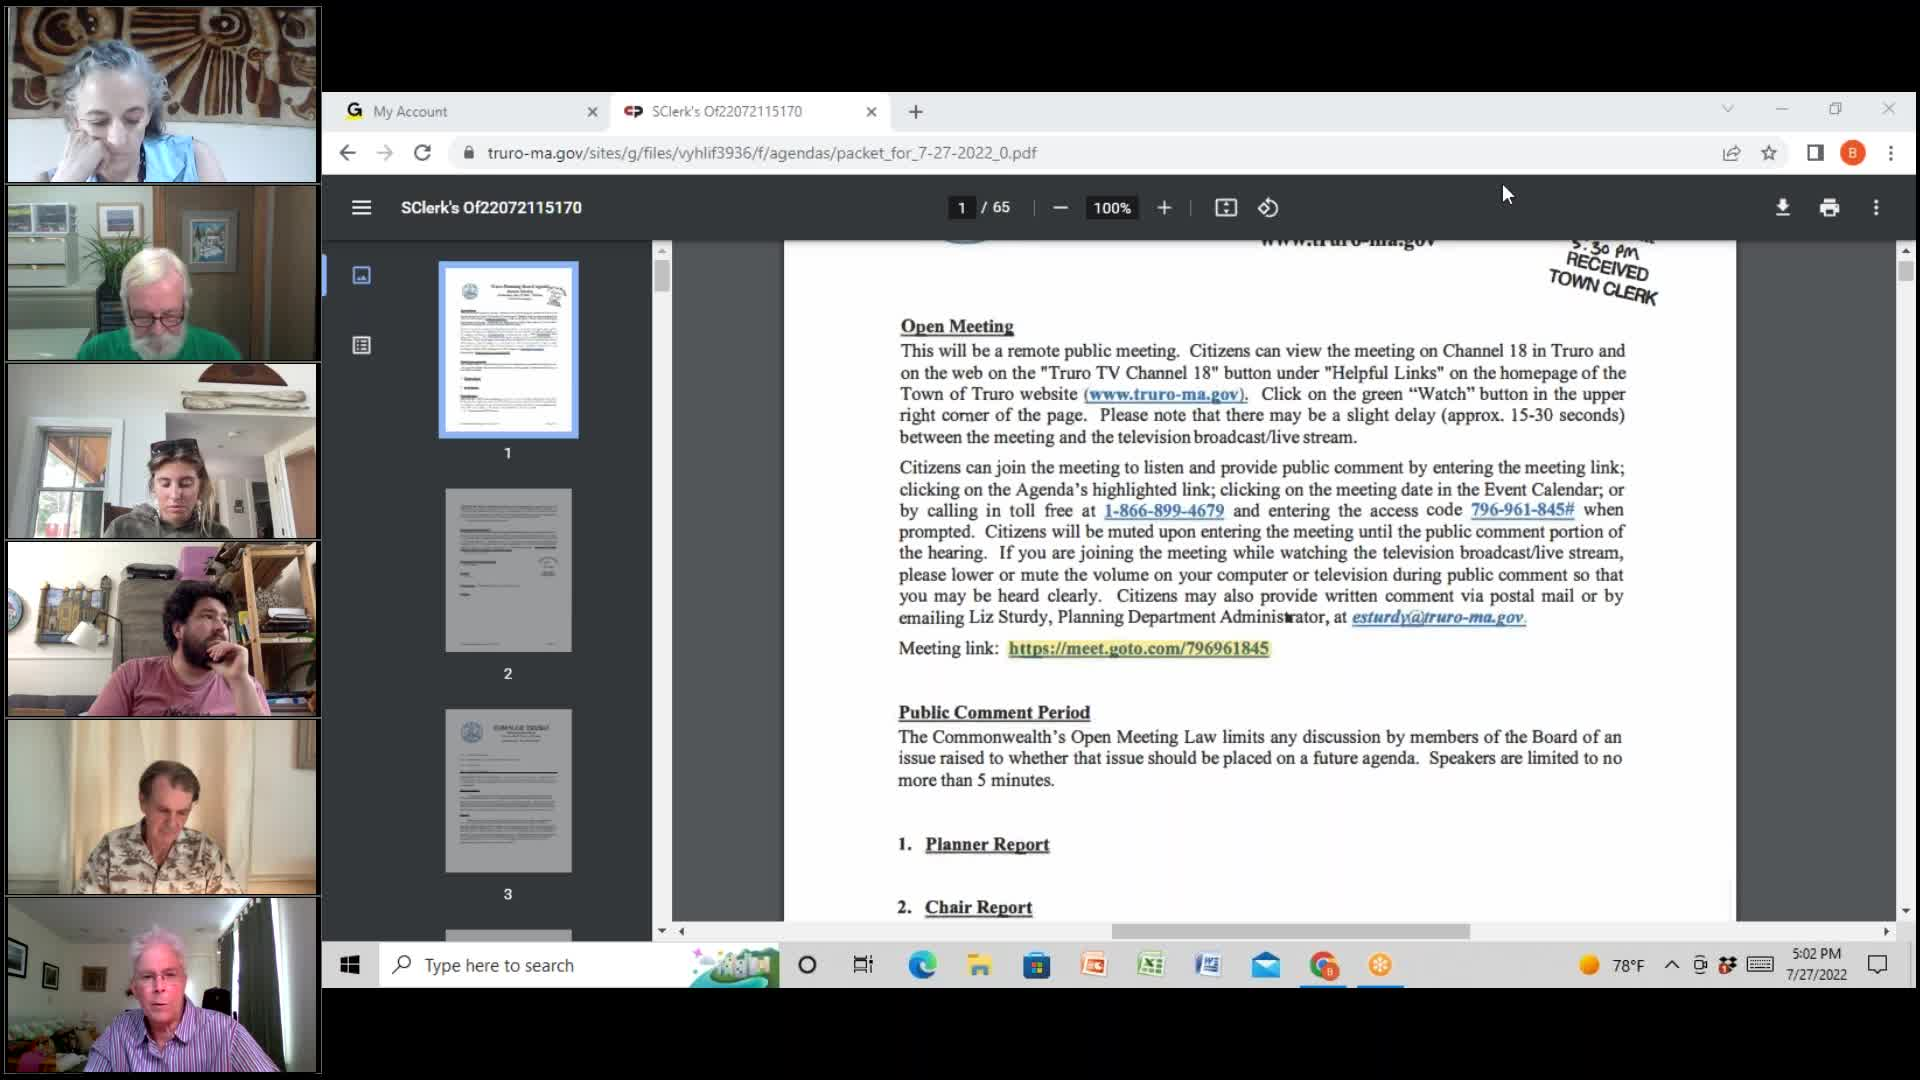
Task: Select page 2 thumbnail
Action: coord(508,570)
